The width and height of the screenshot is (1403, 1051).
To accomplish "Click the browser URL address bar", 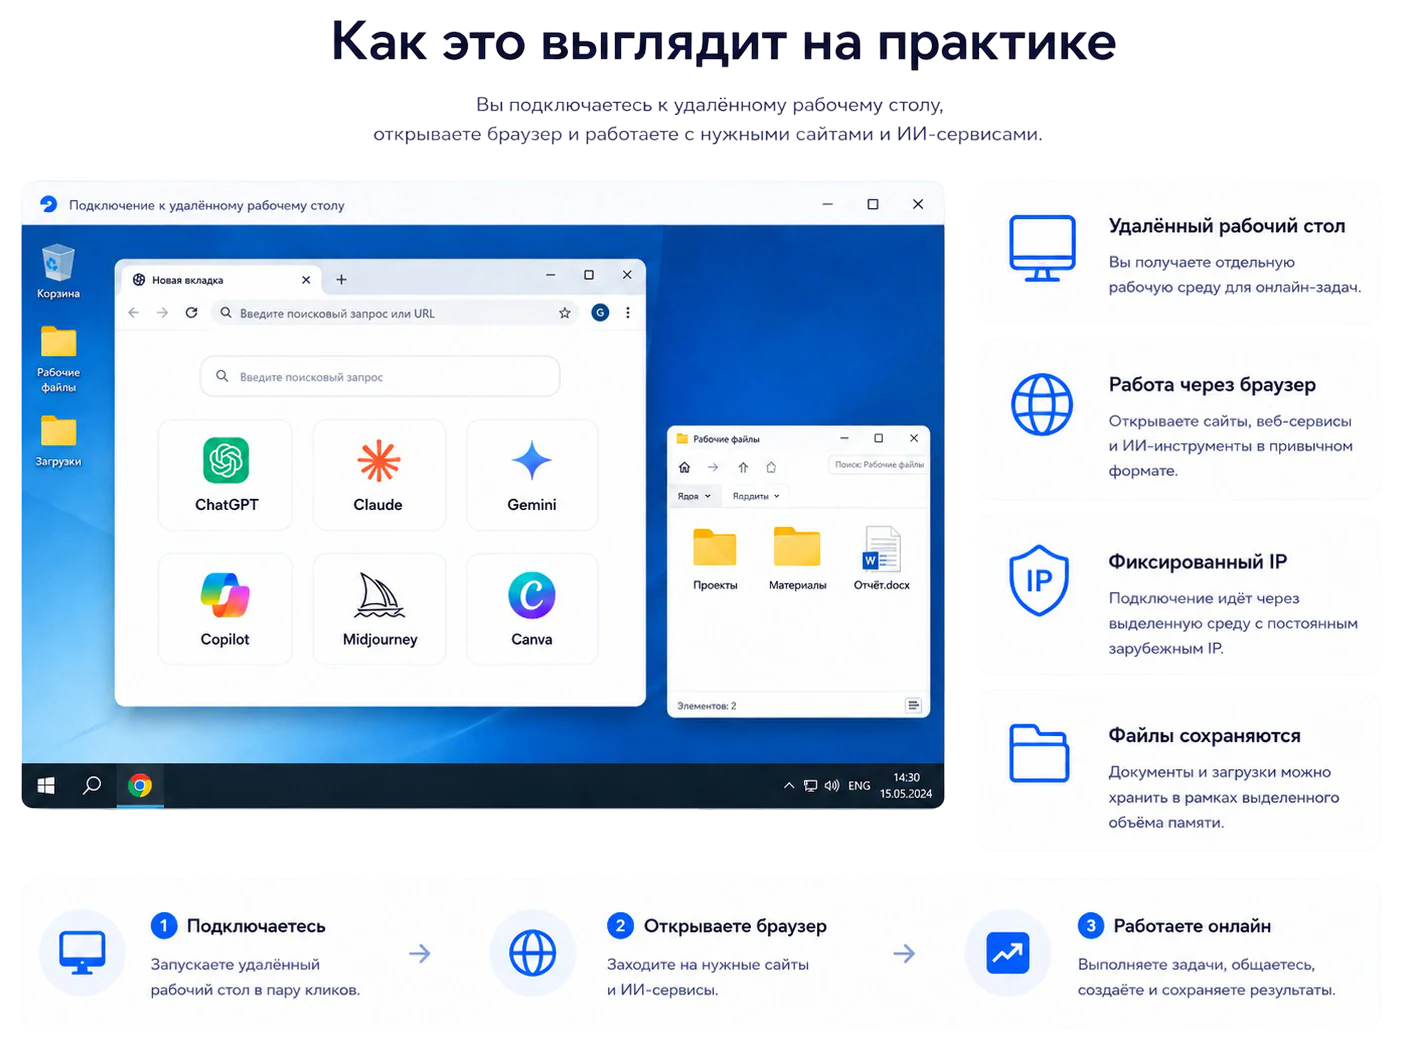I will (x=396, y=313).
